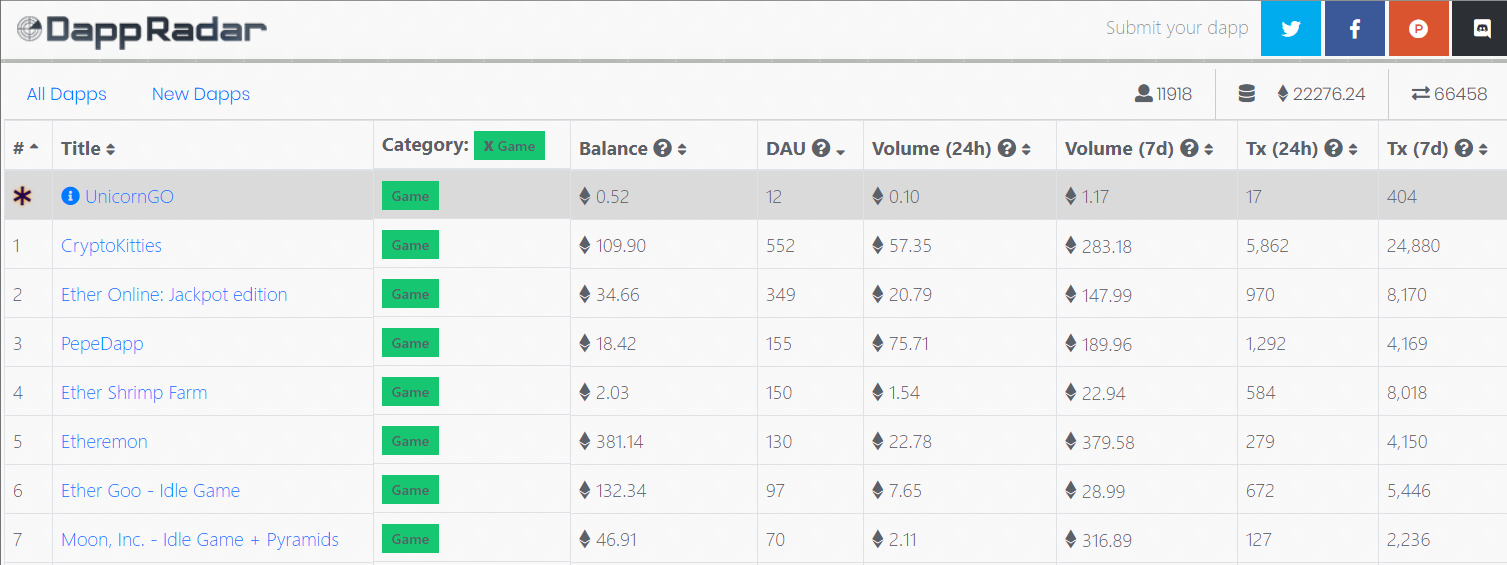1507x565 pixels.
Task: Click Ether Online Tx (24h) value 970
Action: click(x=1260, y=294)
